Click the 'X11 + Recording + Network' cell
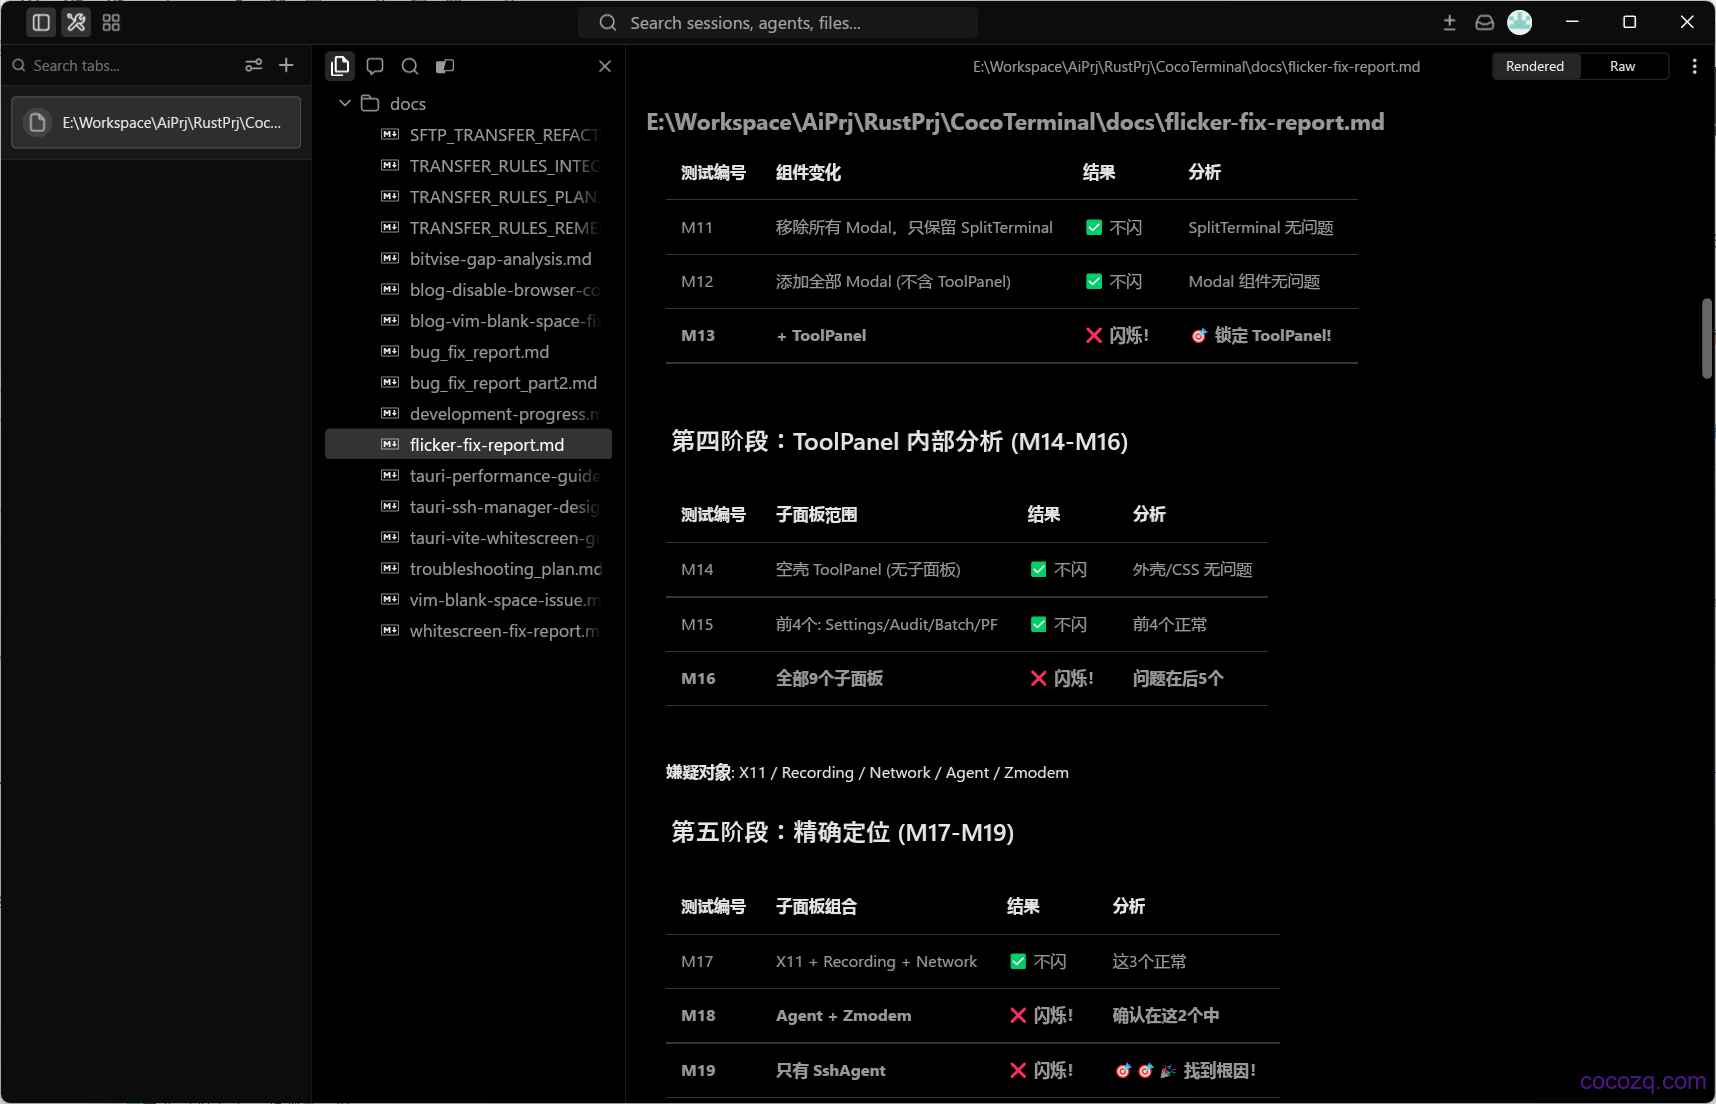Screen dimensions: 1716x1104 coord(876,961)
